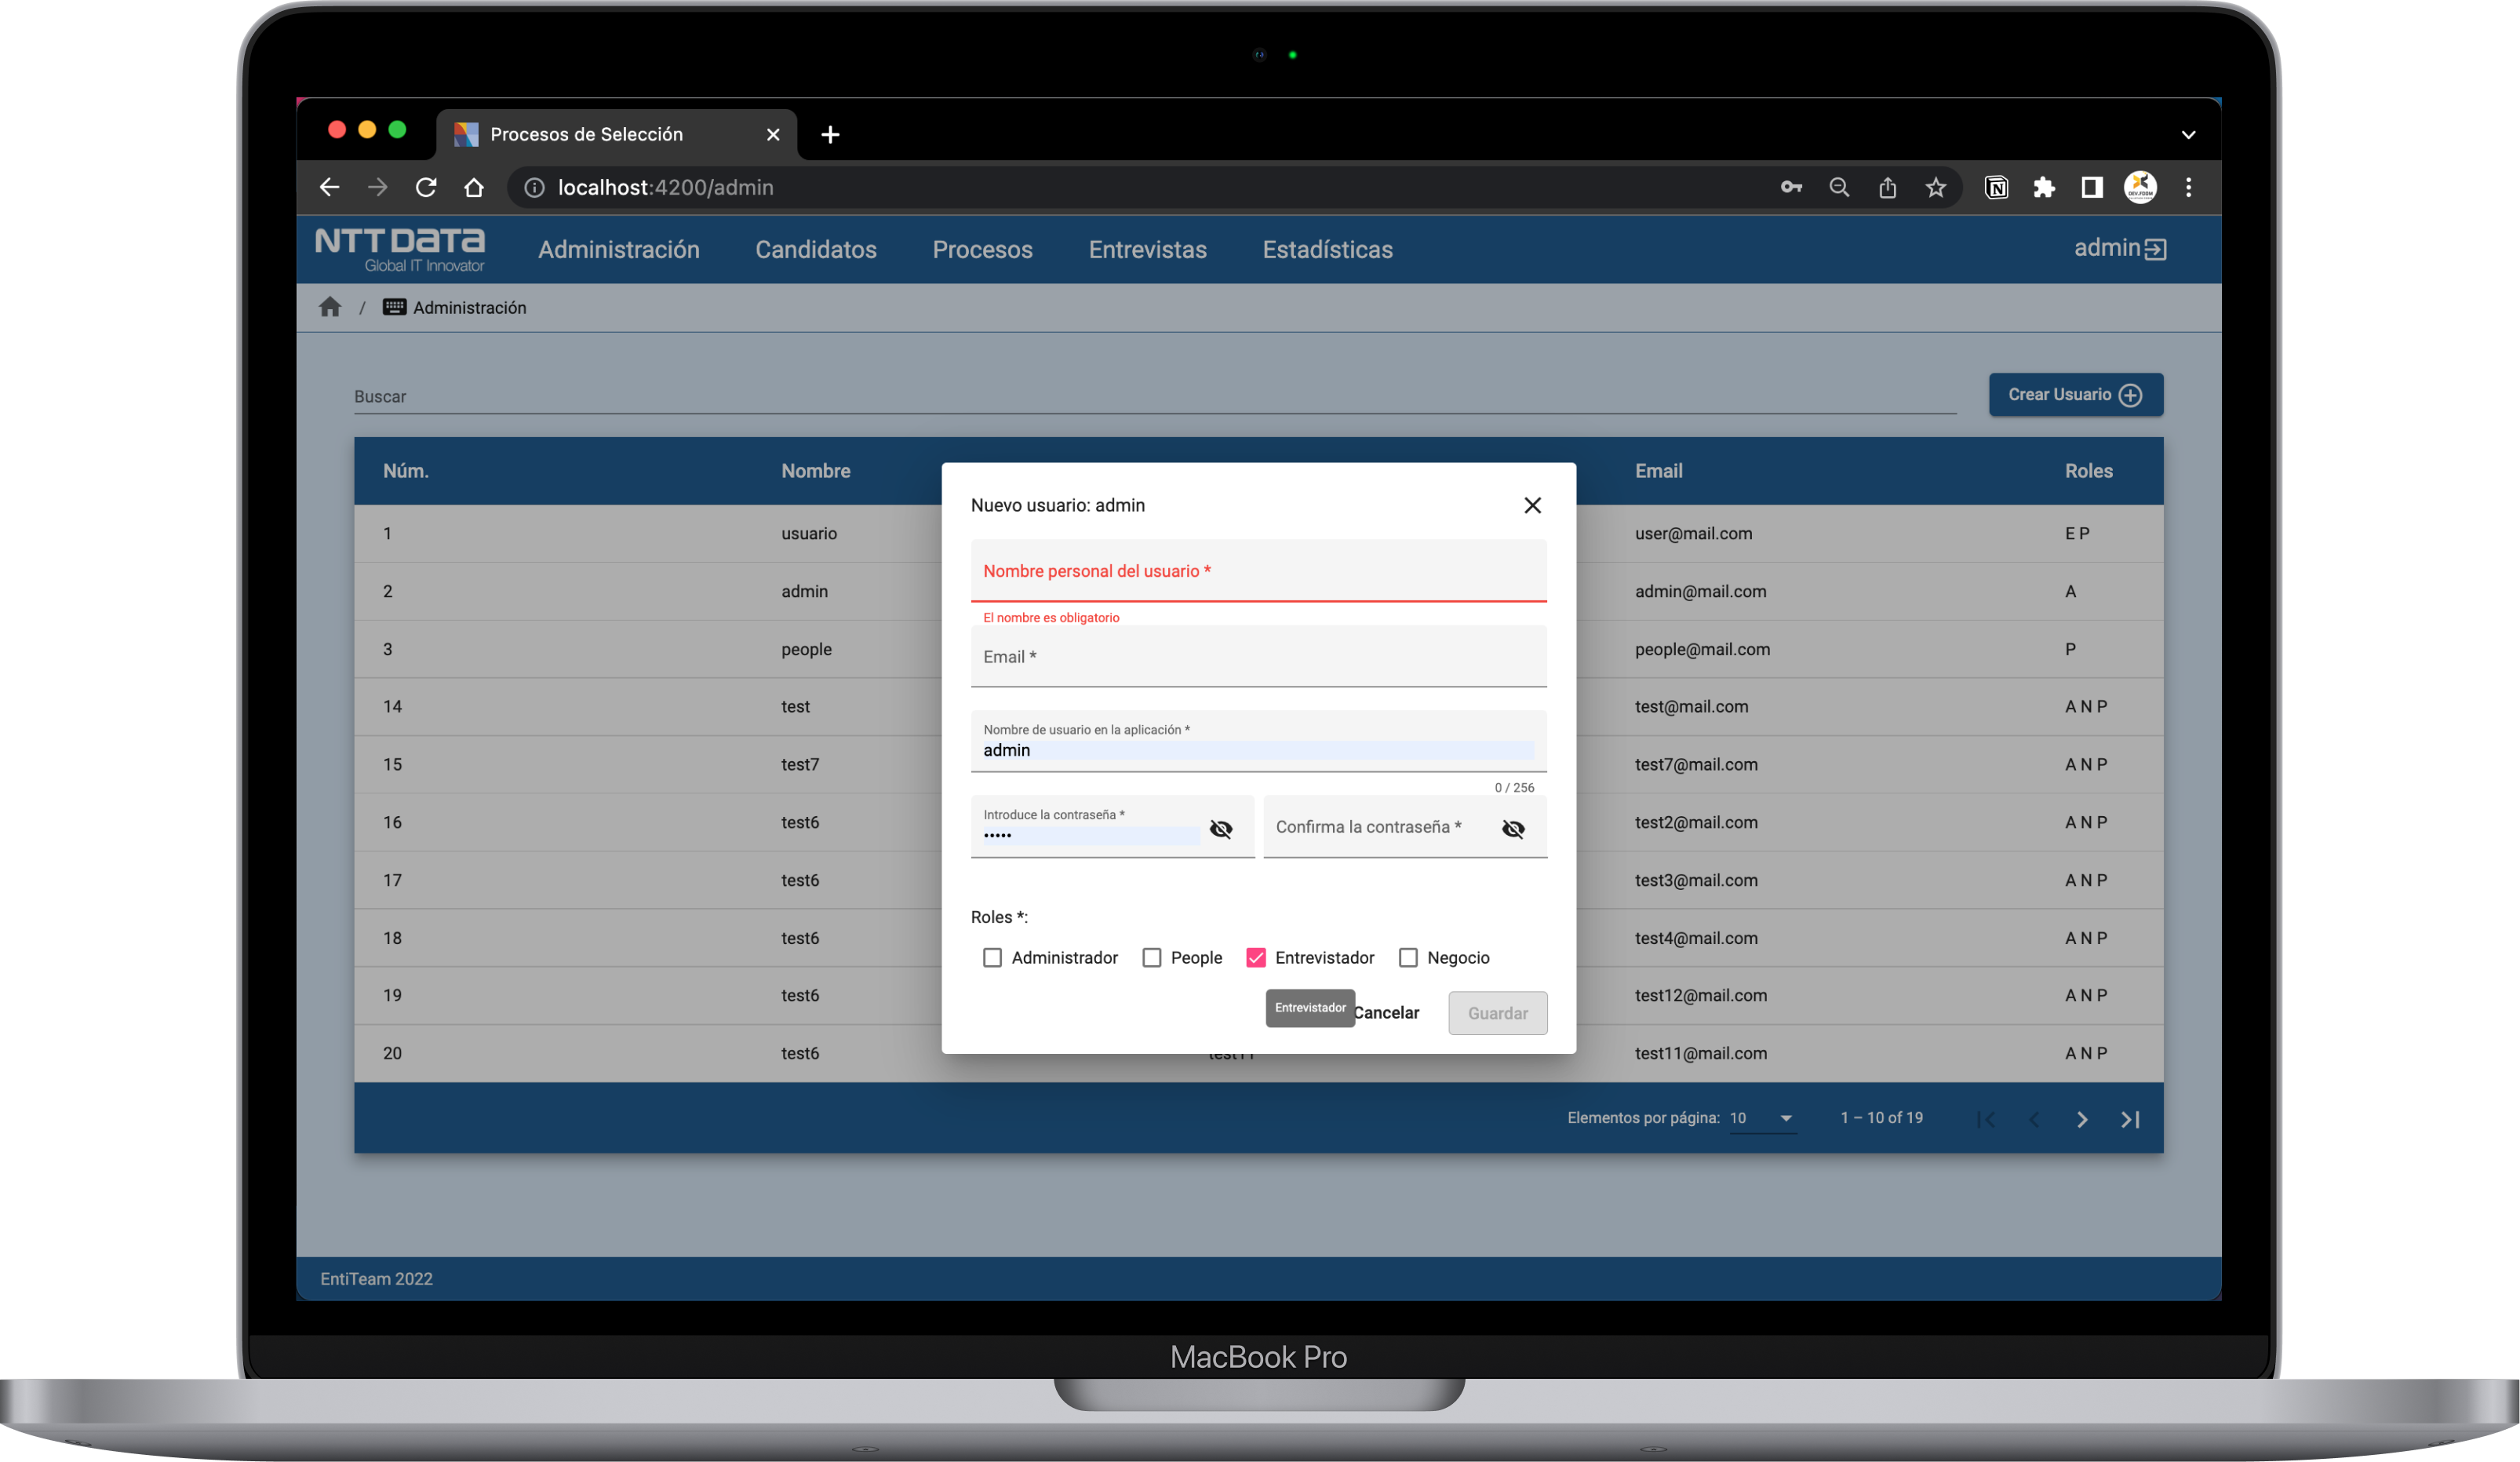Click the home breadcrumb icon
Screen dimensions: 2520x1462
click(x=330, y=307)
